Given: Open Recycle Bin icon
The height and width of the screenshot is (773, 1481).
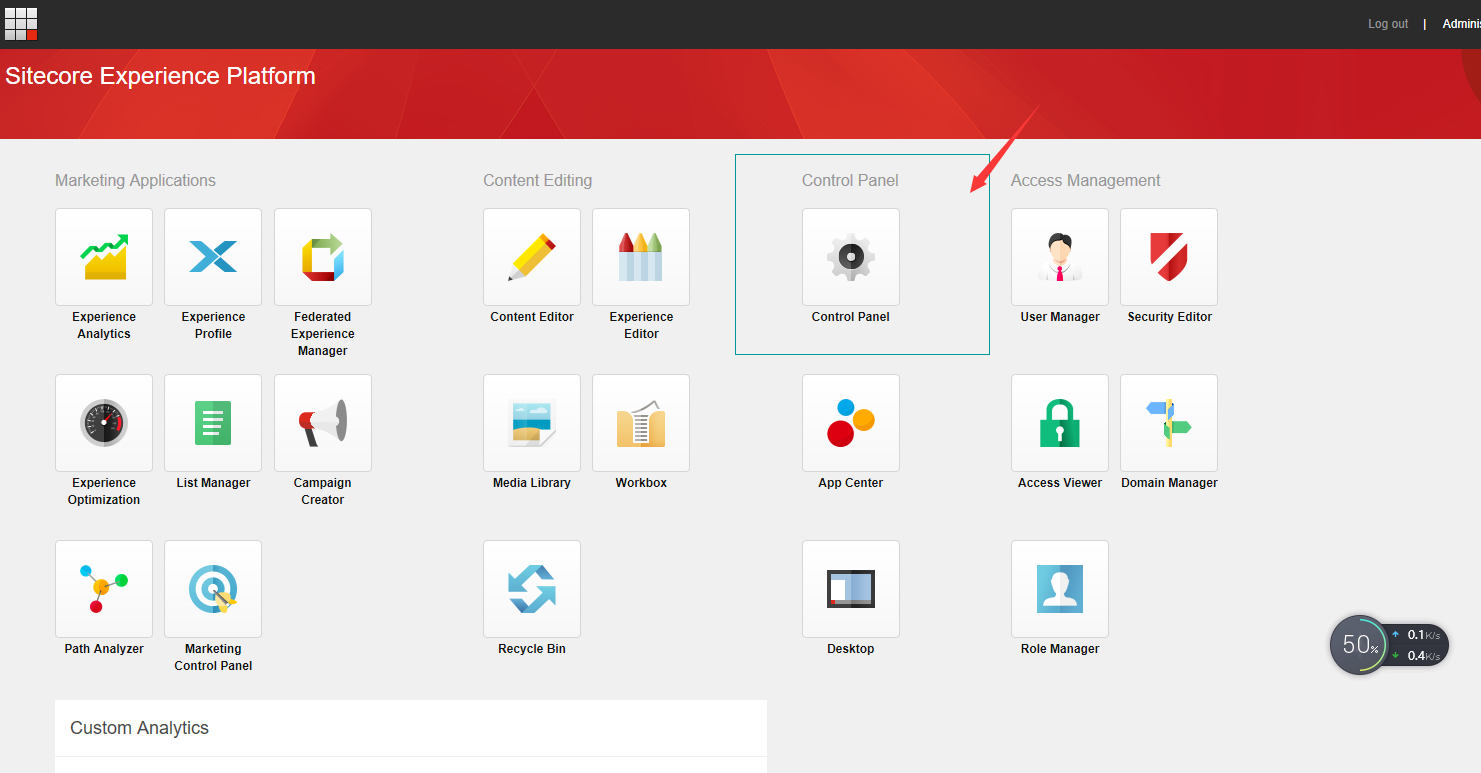Looking at the screenshot, I should point(532,589).
